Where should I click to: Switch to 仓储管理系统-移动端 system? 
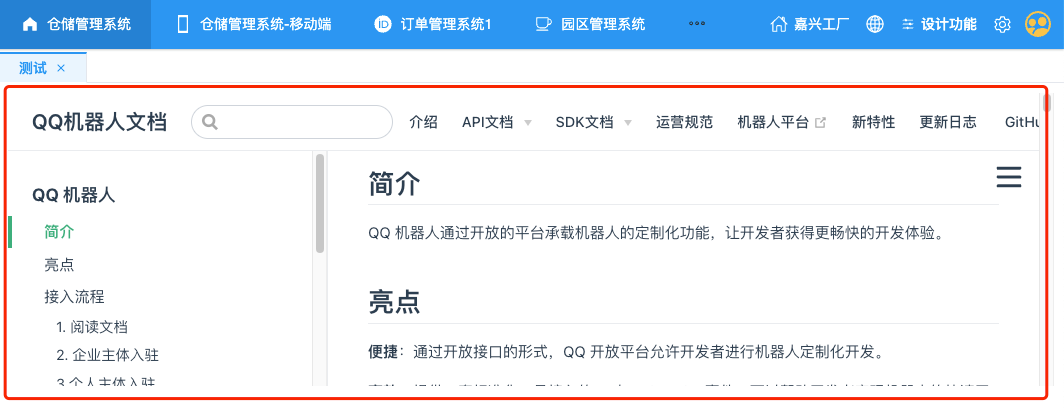(x=254, y=25)
